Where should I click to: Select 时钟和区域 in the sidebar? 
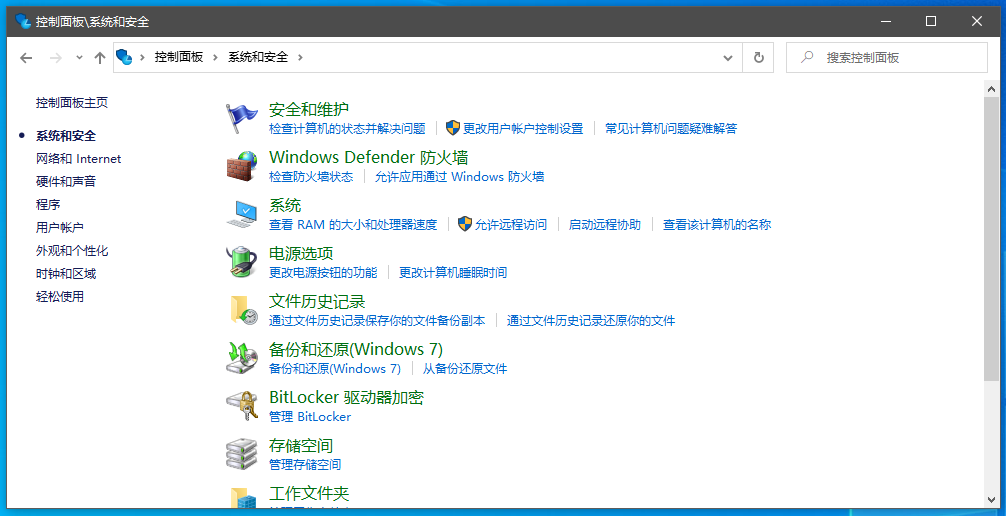(66, 273)
